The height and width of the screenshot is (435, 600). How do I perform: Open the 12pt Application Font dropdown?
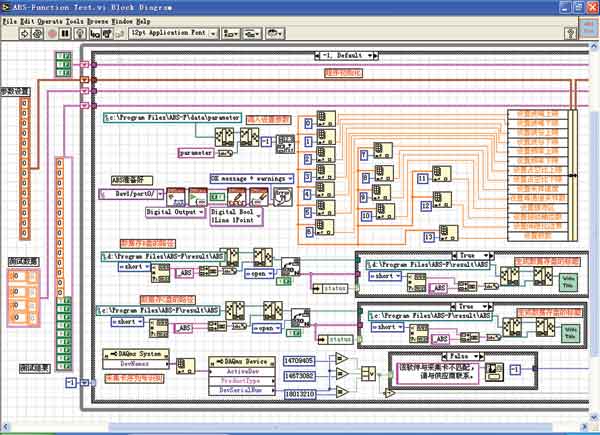(168, 33)
